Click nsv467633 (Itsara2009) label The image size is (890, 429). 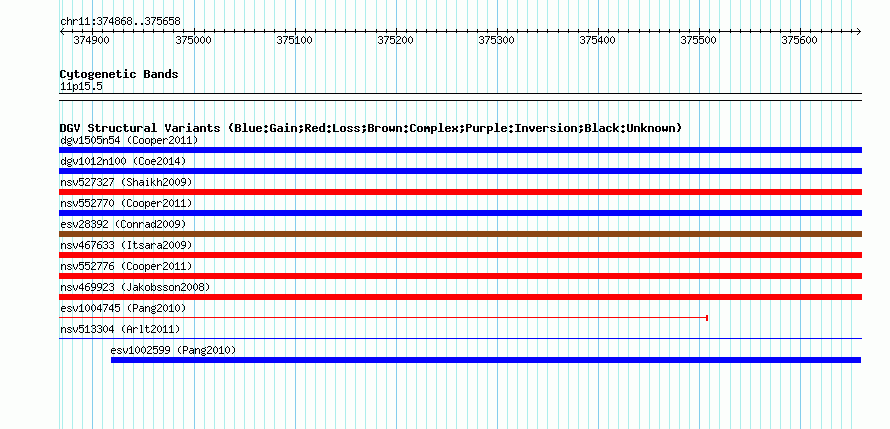(x=126, y=245)
